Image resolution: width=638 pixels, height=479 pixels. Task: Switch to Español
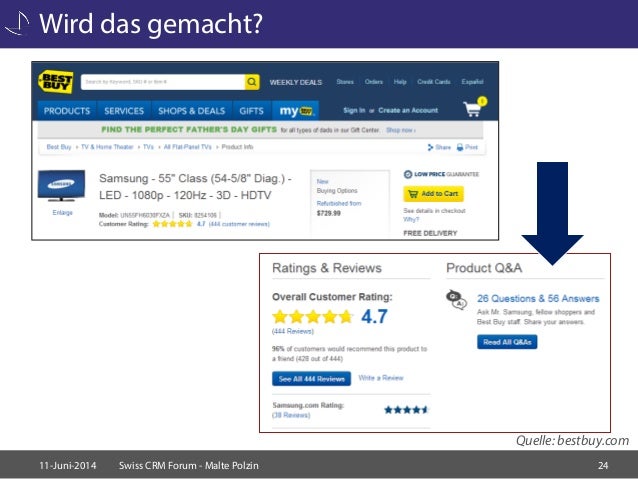(x=472, y=82)
